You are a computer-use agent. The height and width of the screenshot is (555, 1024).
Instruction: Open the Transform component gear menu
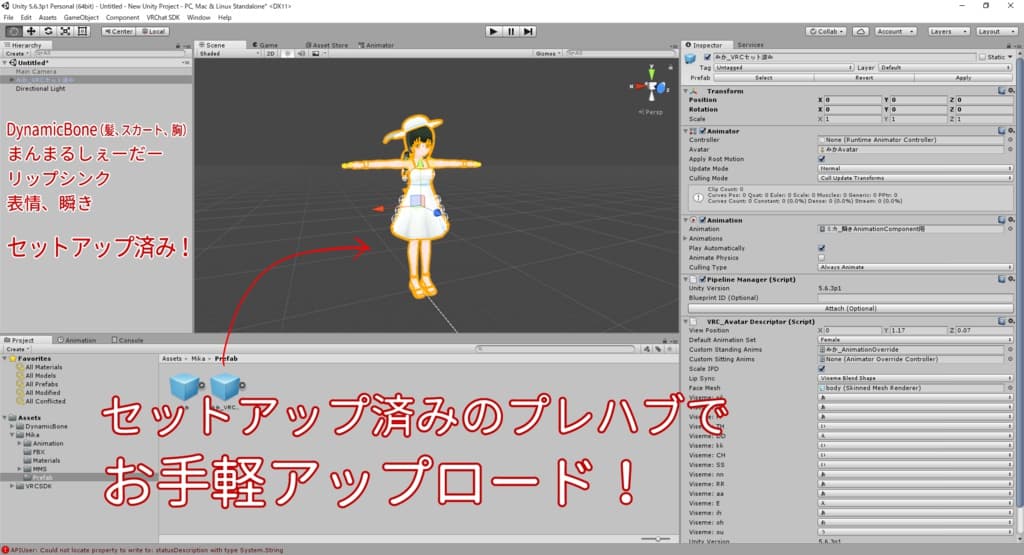tap(1011, 91)
